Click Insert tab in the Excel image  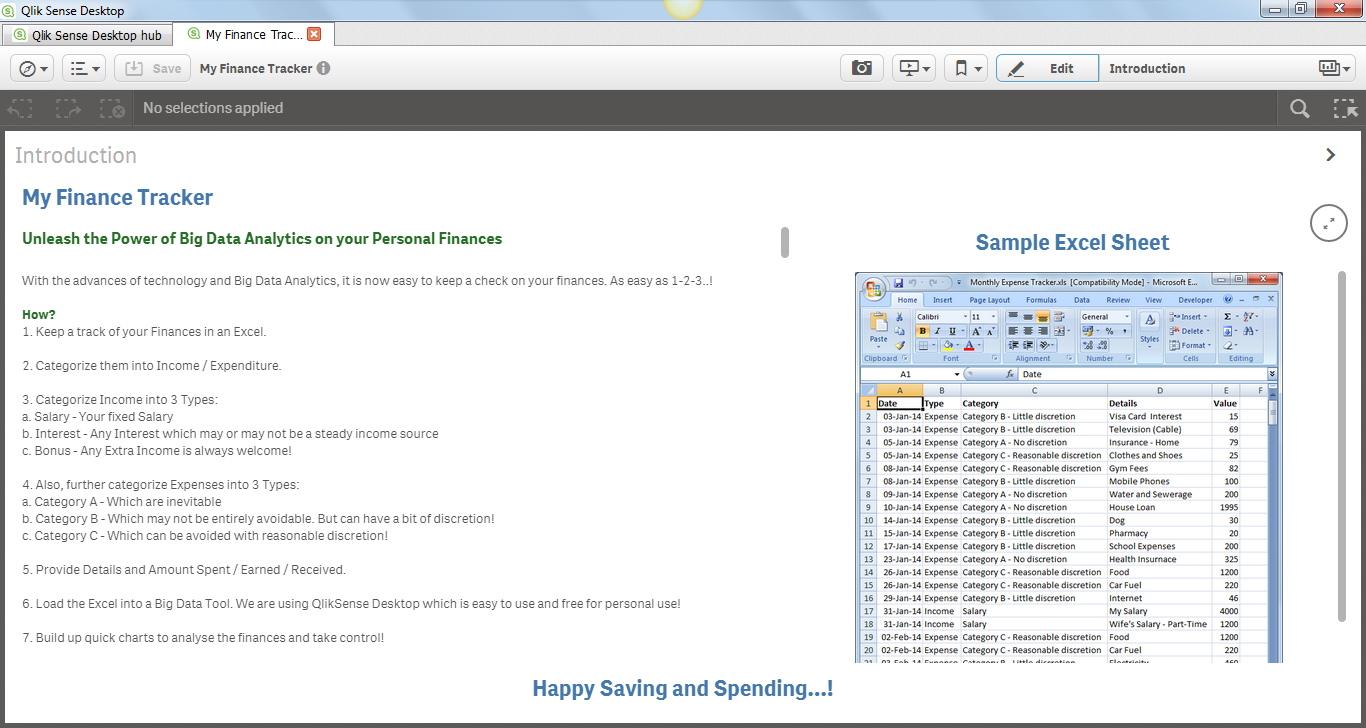942,300
